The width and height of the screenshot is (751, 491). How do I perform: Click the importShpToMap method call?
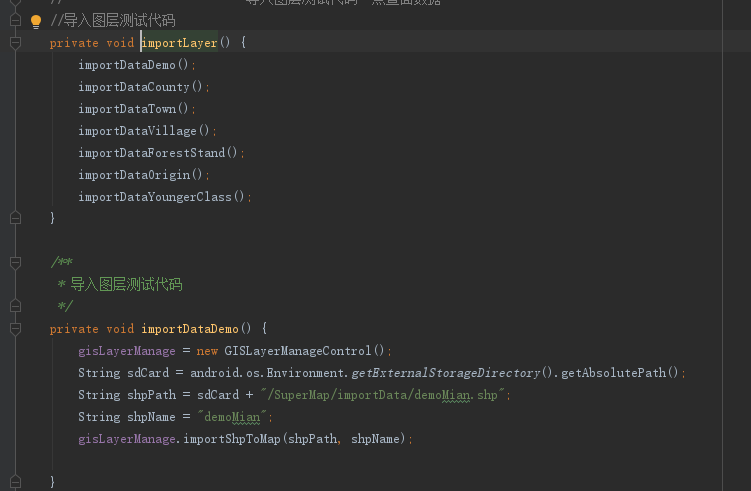coord(232,439)
